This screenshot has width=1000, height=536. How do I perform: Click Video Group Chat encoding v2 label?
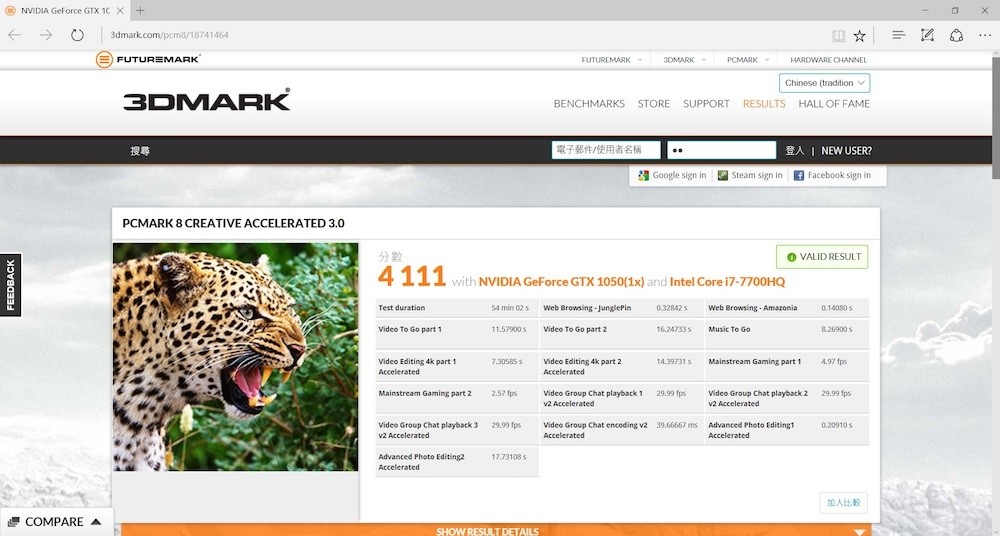click(x=595, y=430)
